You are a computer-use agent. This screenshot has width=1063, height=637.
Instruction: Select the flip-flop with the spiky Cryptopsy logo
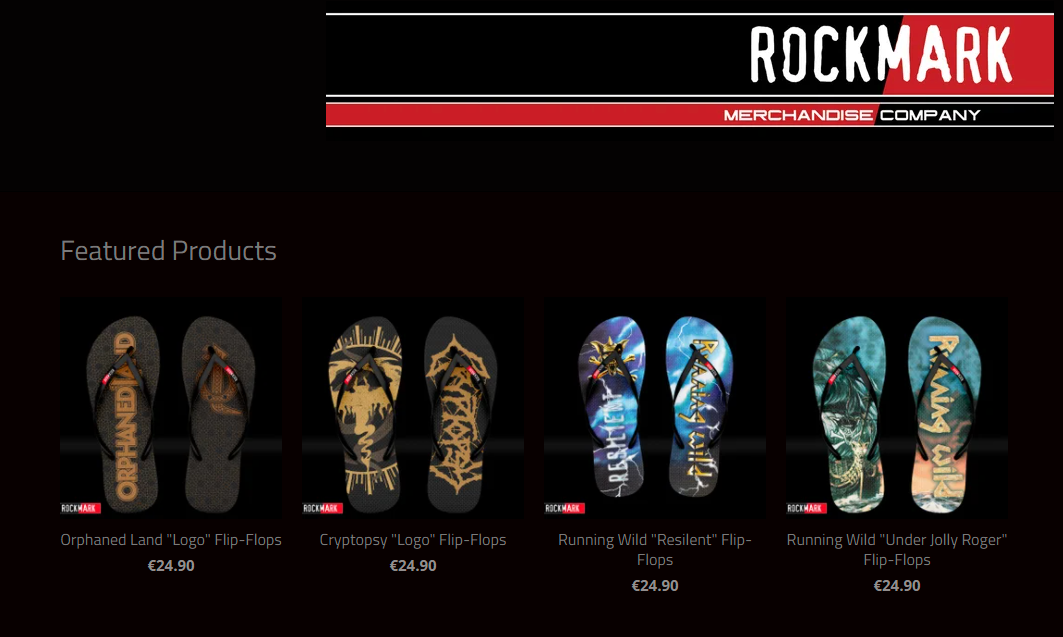pos(462,413)
